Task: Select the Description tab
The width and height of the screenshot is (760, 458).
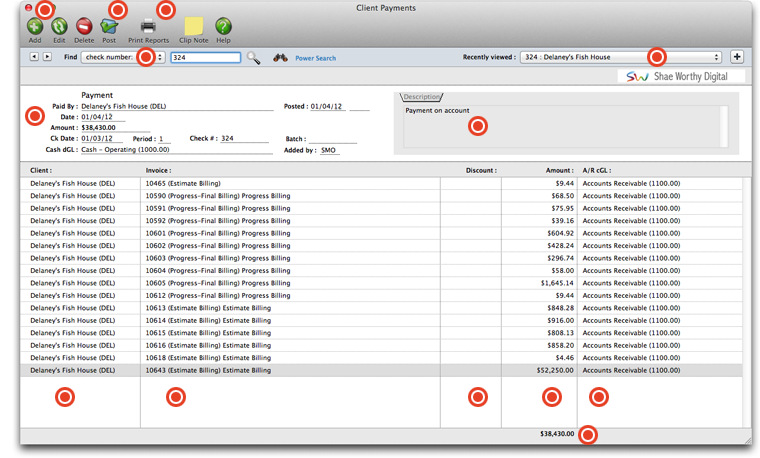Action: [x=422, y=97]
